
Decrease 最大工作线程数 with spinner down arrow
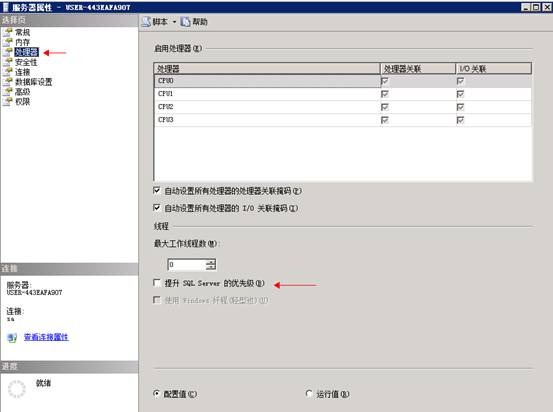[211, 267]
